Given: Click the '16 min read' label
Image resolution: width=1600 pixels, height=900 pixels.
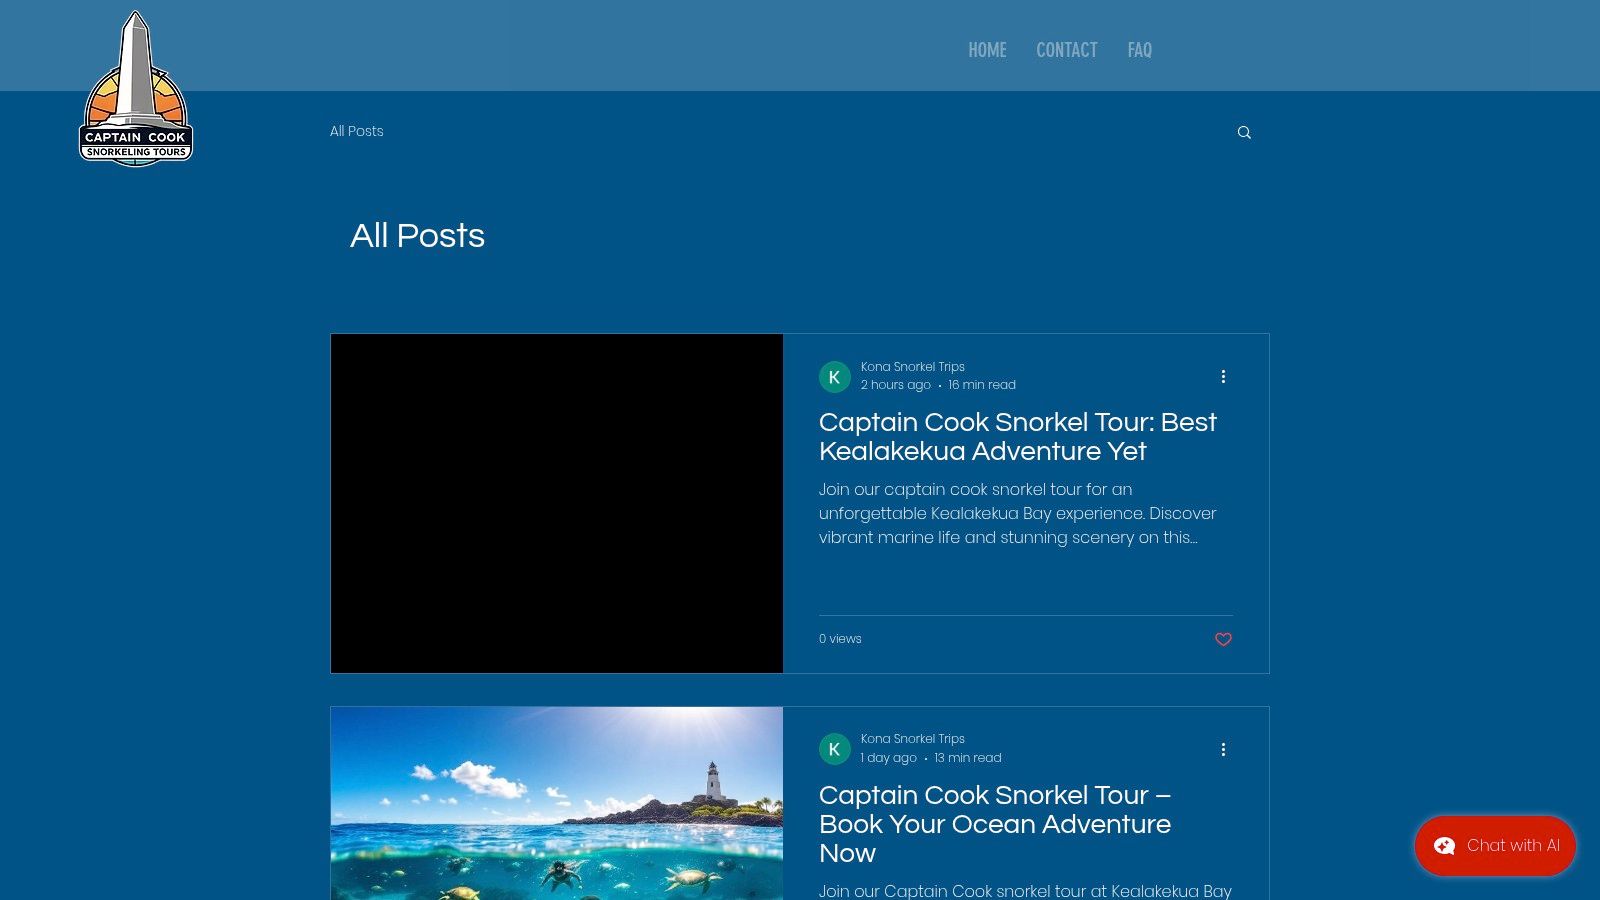Looking at the screenshot, I should [x=982, y=385].
